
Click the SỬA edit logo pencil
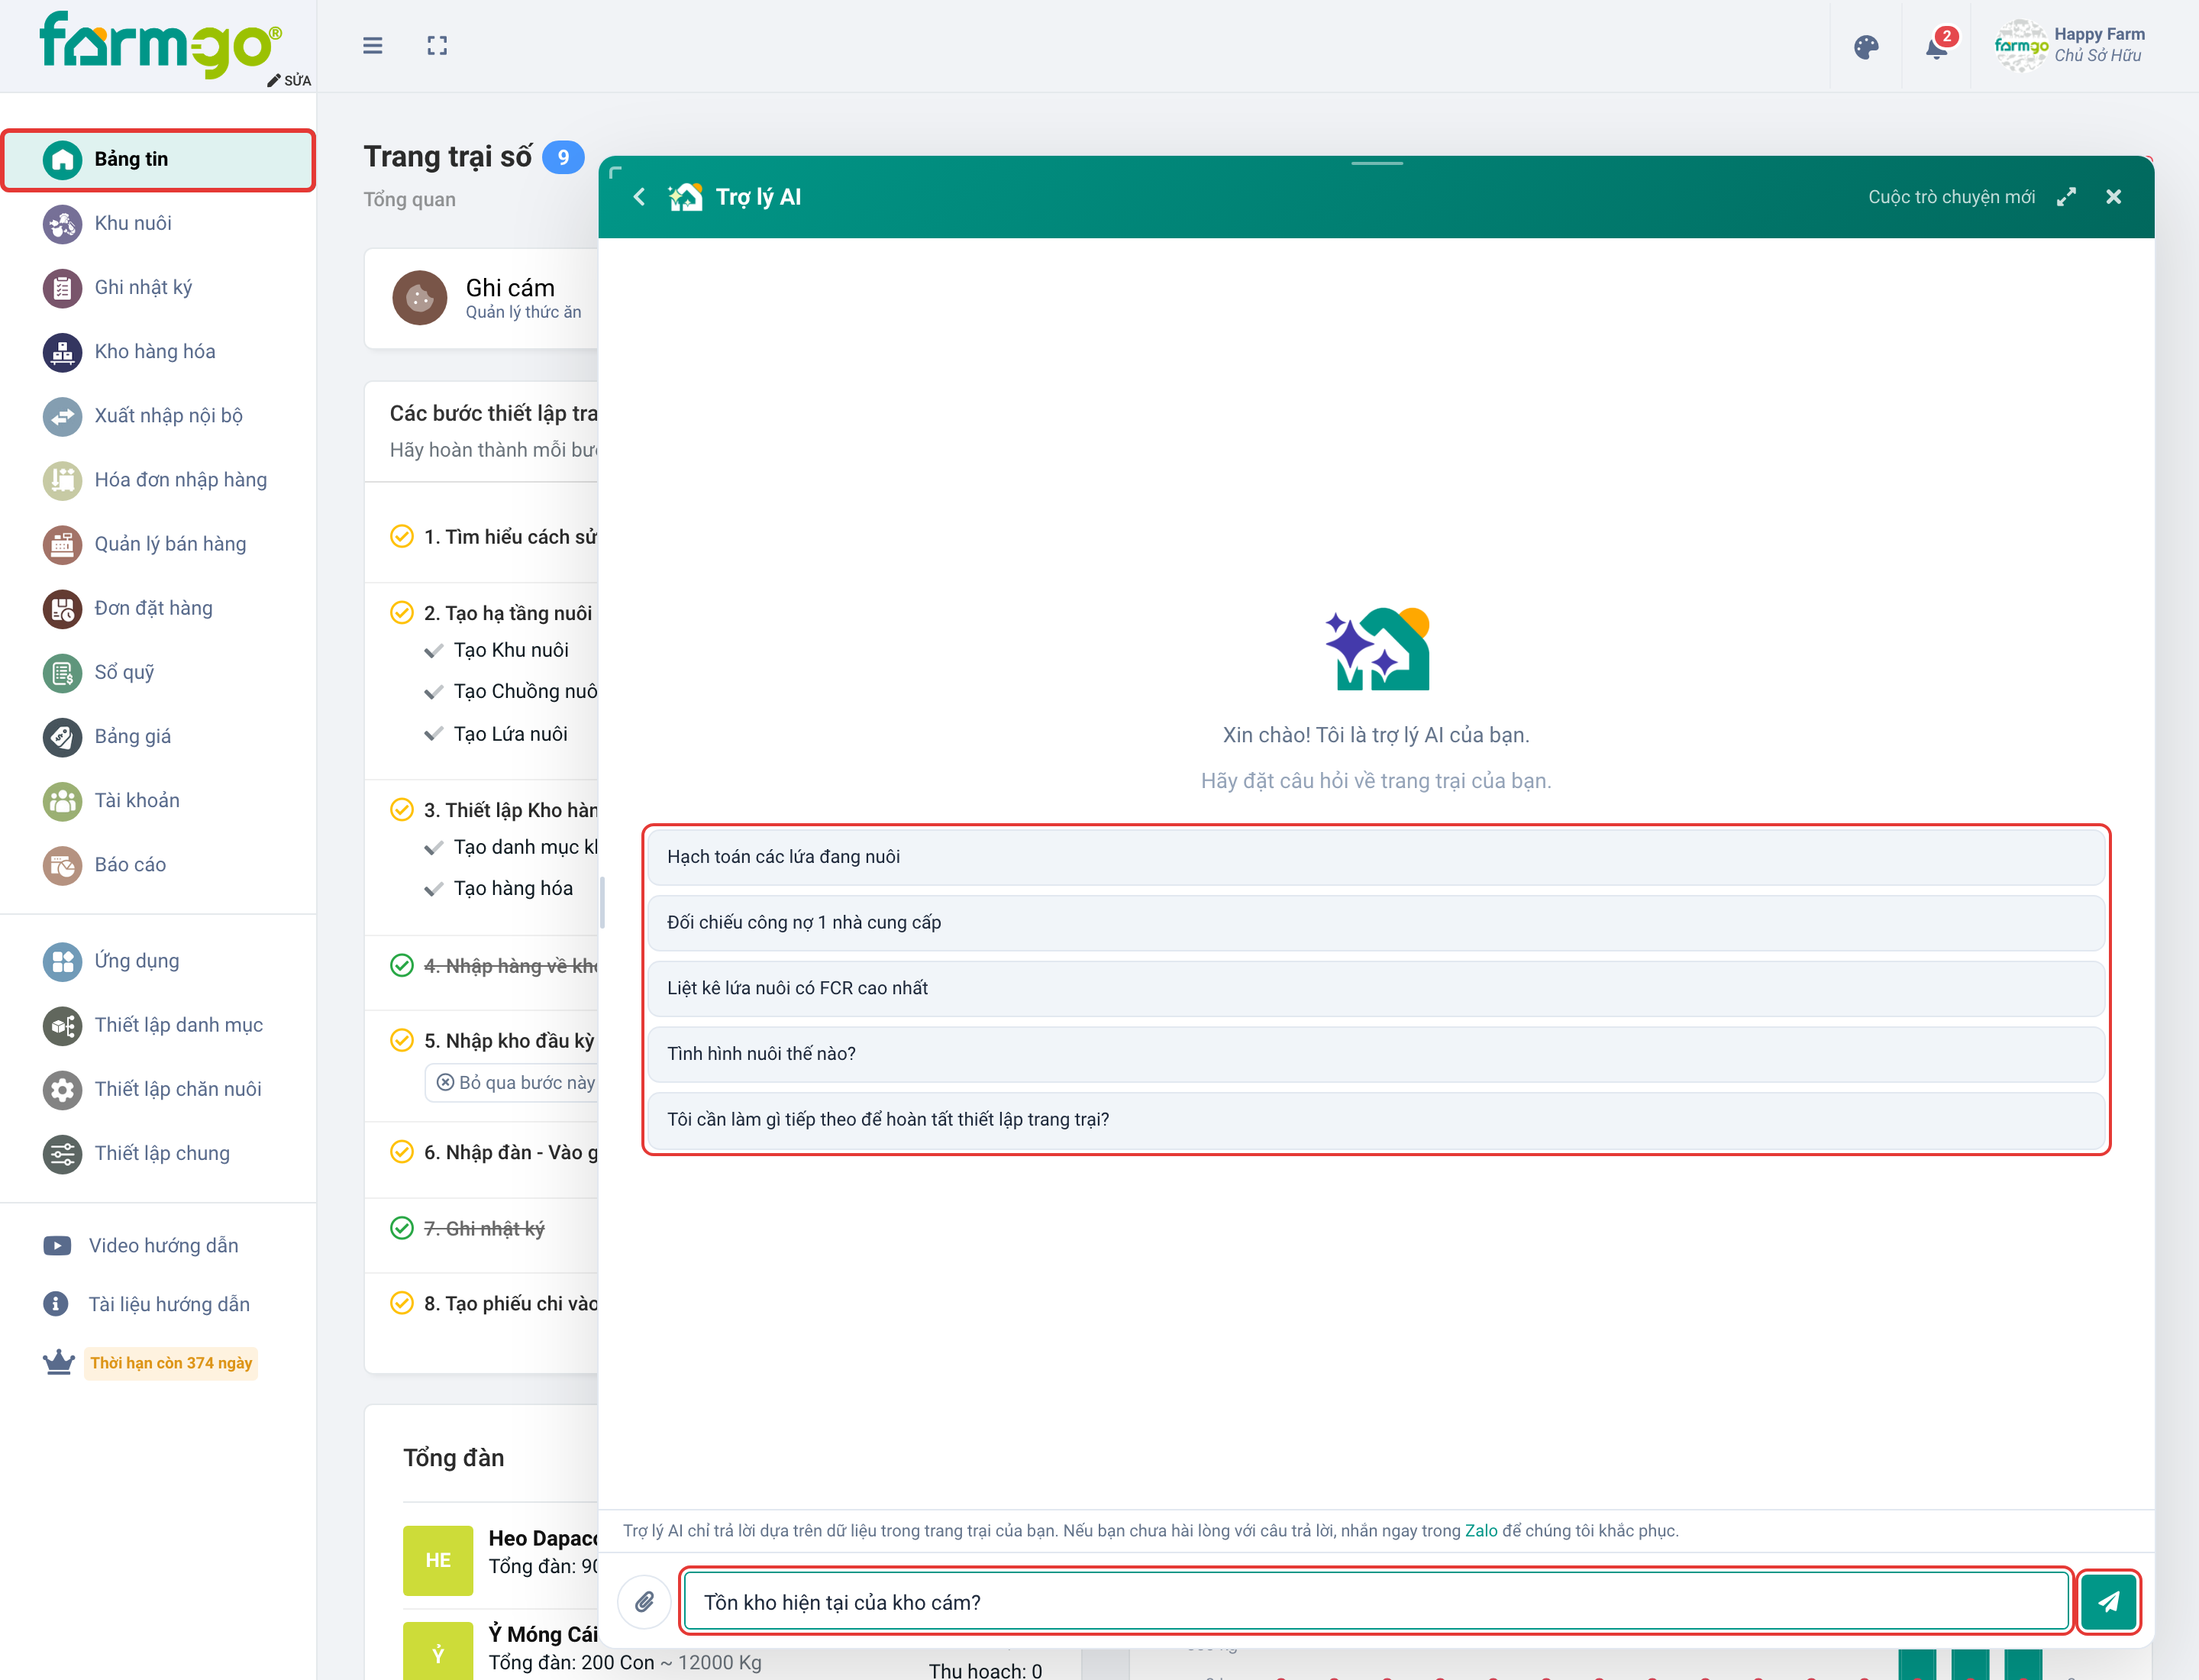pos(289,80)
